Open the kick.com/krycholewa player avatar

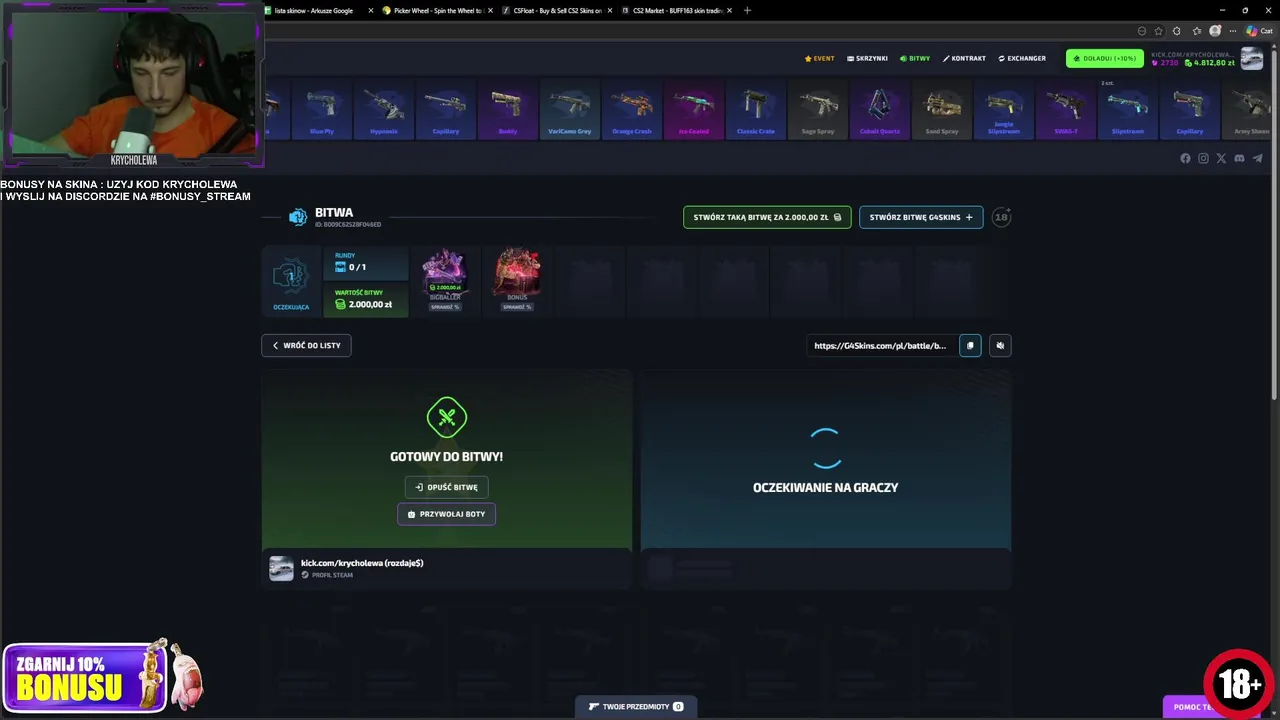[x=281, y=568]
